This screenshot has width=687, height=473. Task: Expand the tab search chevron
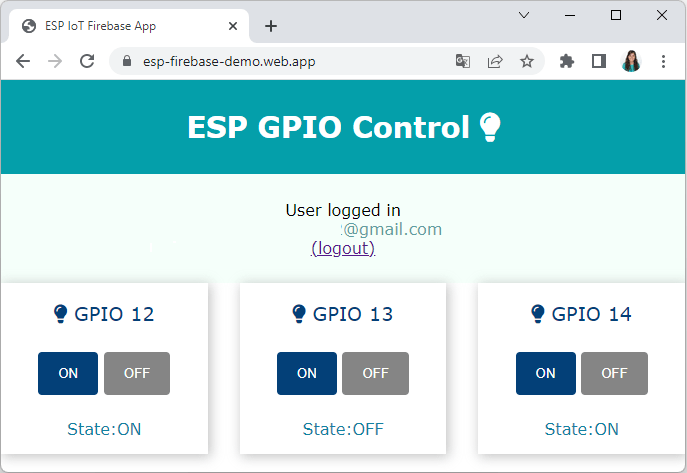[524, 15]
